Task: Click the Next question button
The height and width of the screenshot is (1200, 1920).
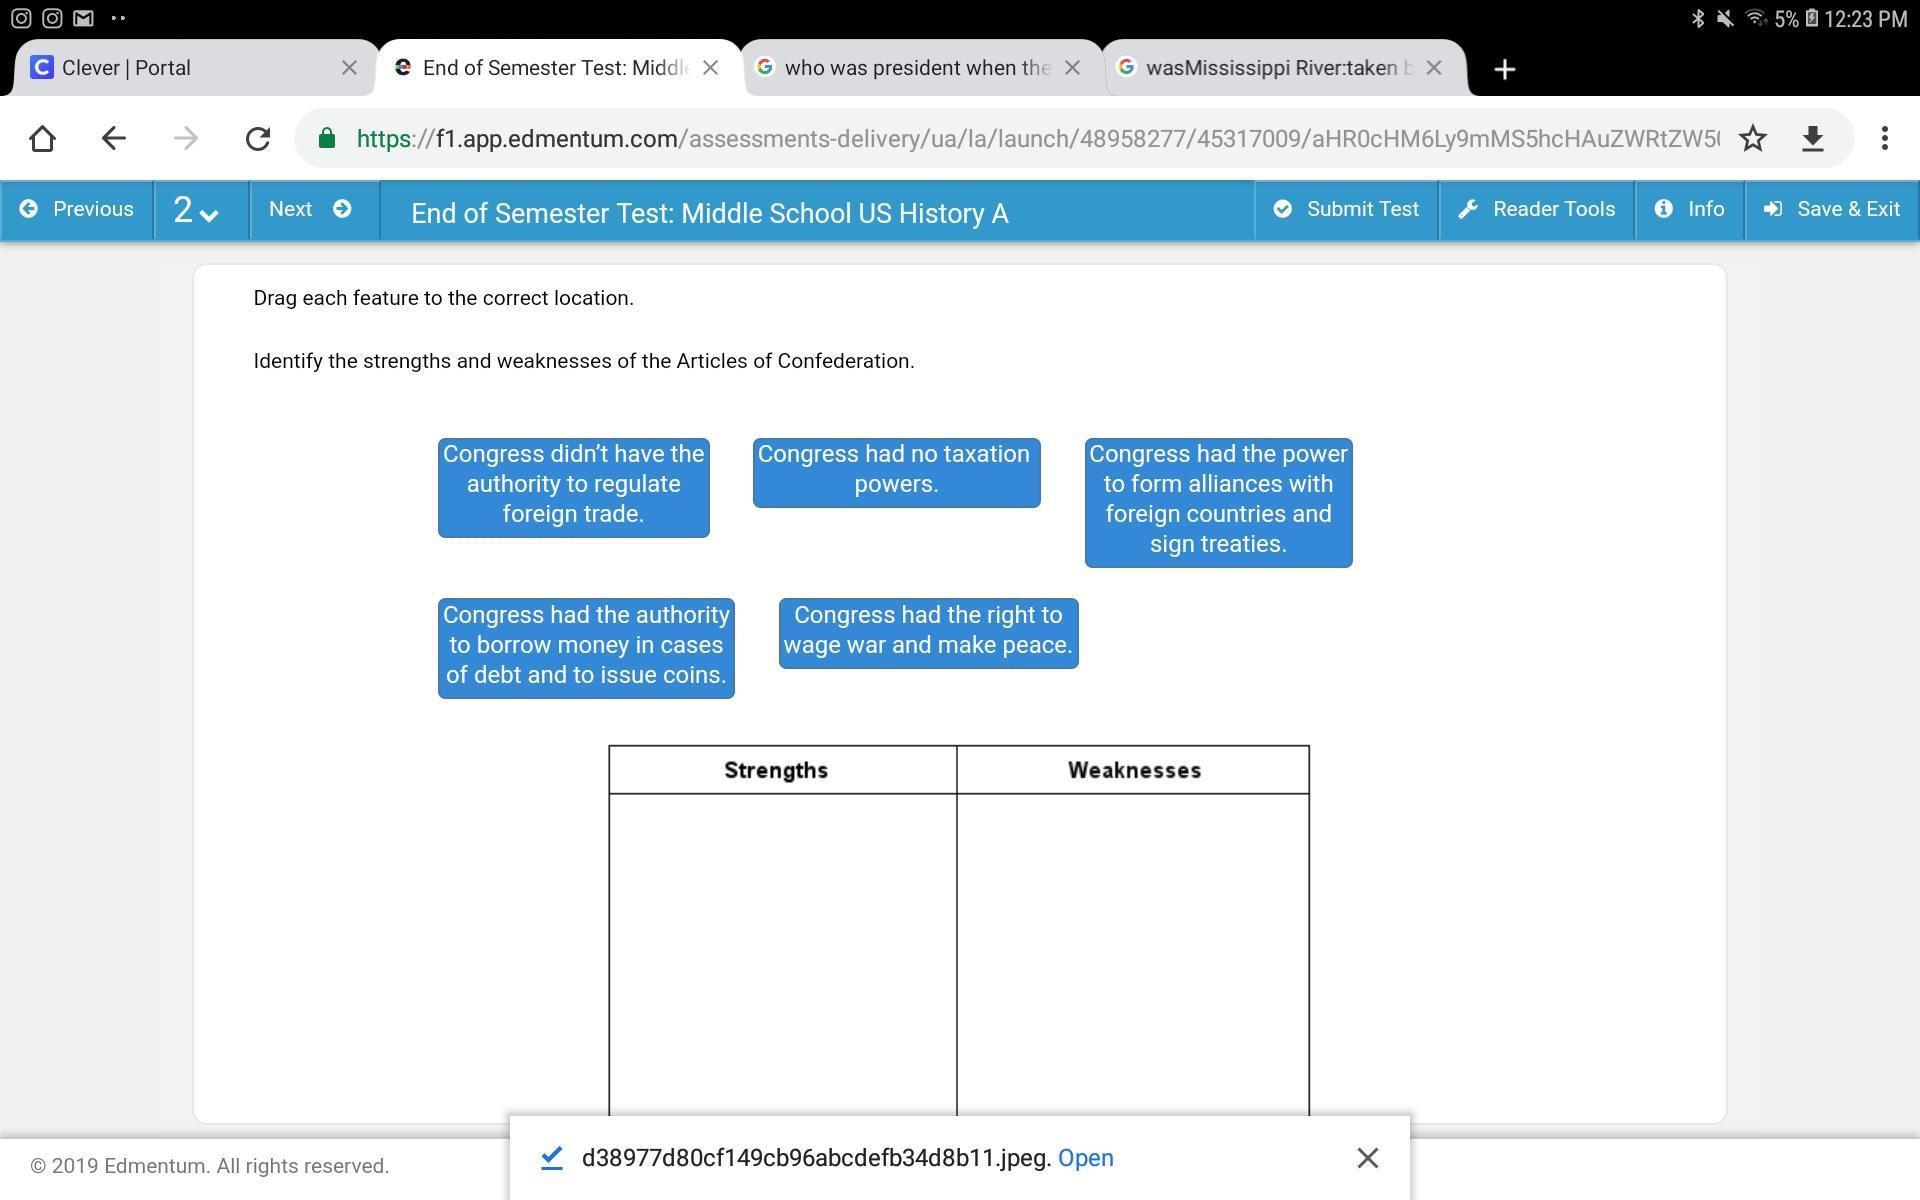Action: 310,210
